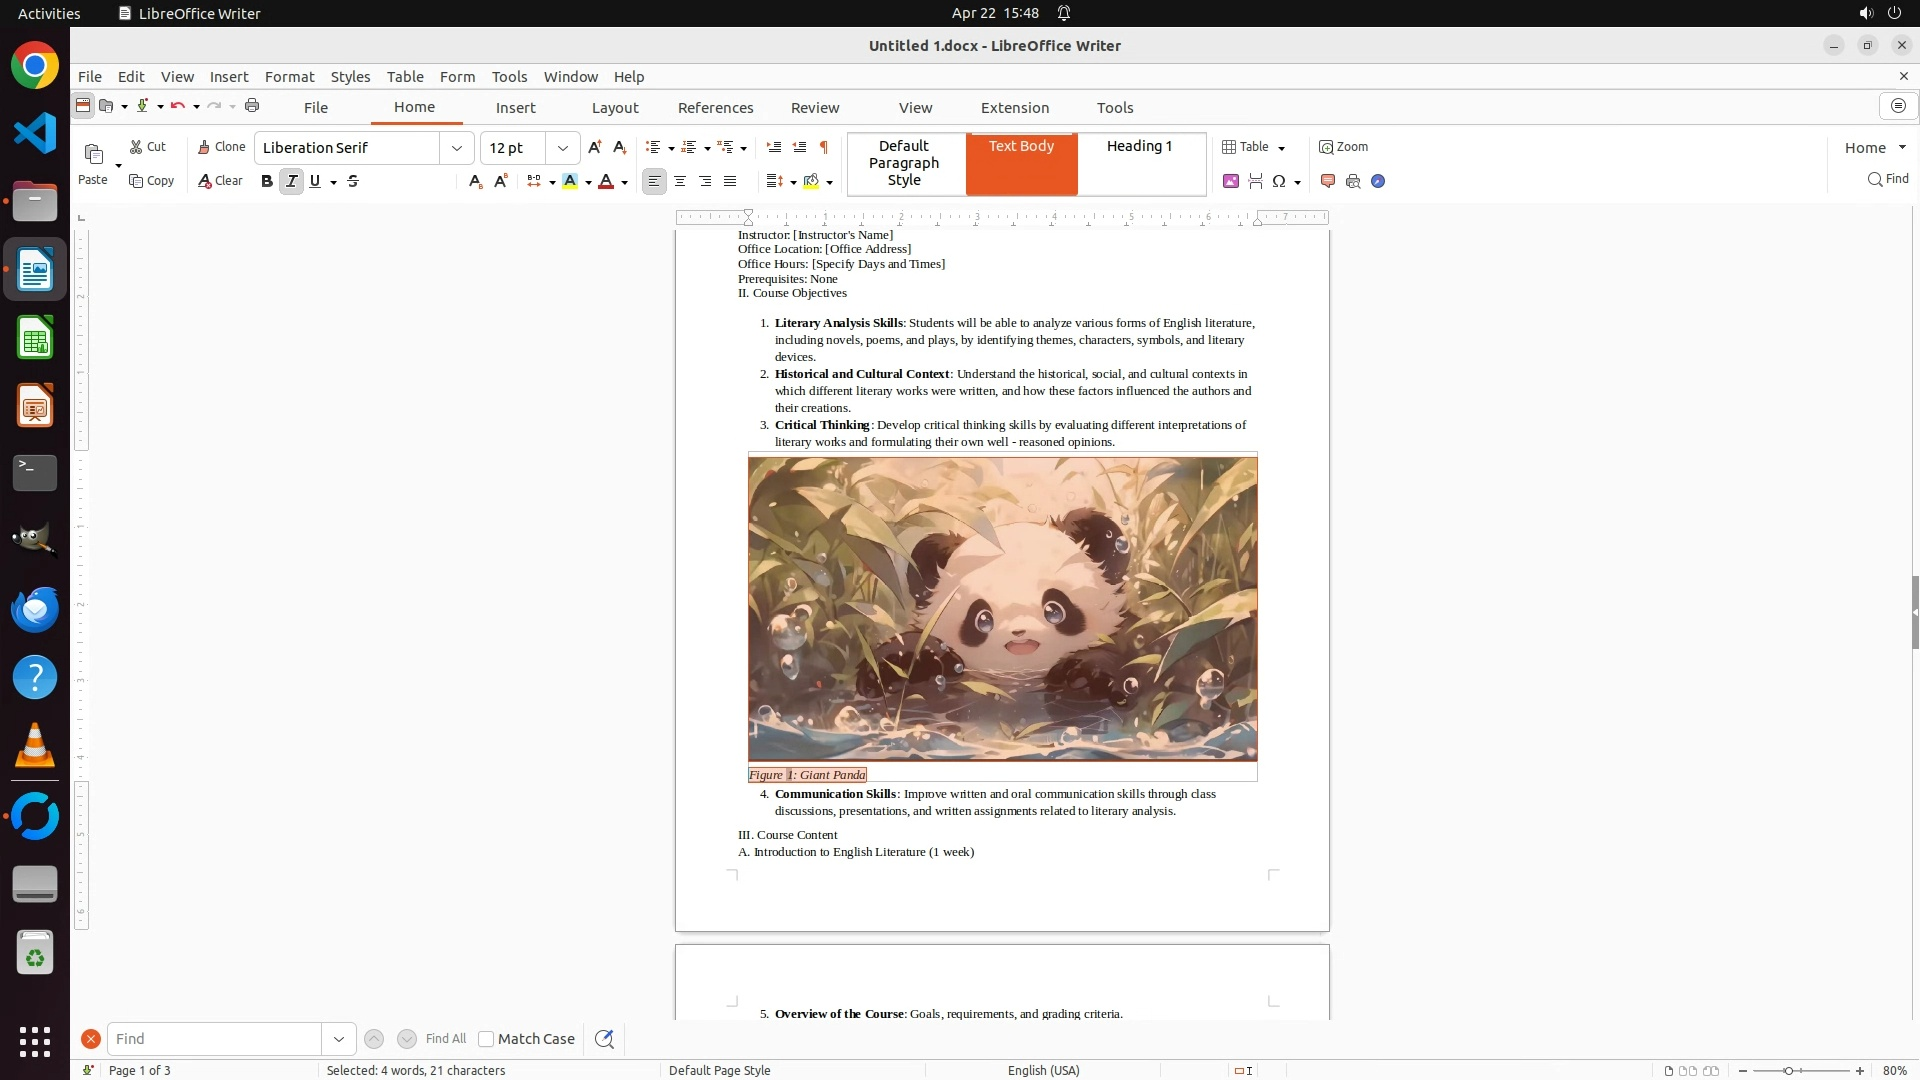This screenshot has height=1080, width=1920.
Task: Center align the paragraph
Action: pos(680,181)
